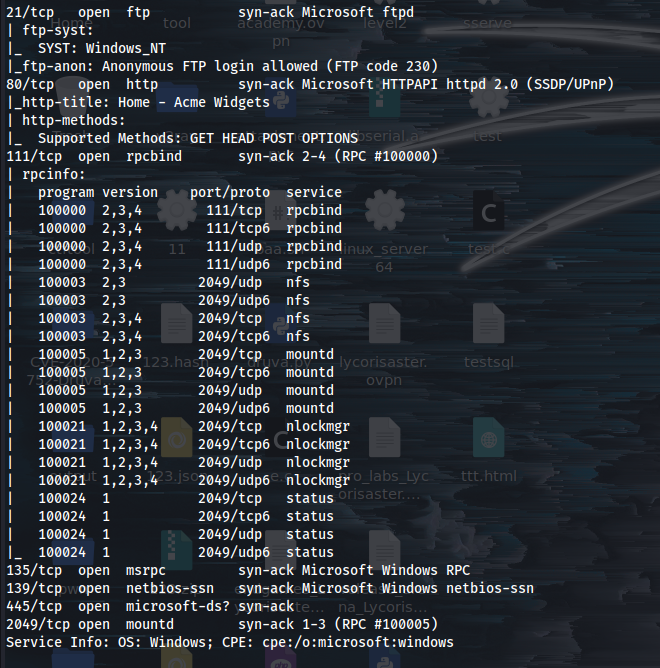Click the pro_labs_Lyc file desktop icon

point(384,438)
